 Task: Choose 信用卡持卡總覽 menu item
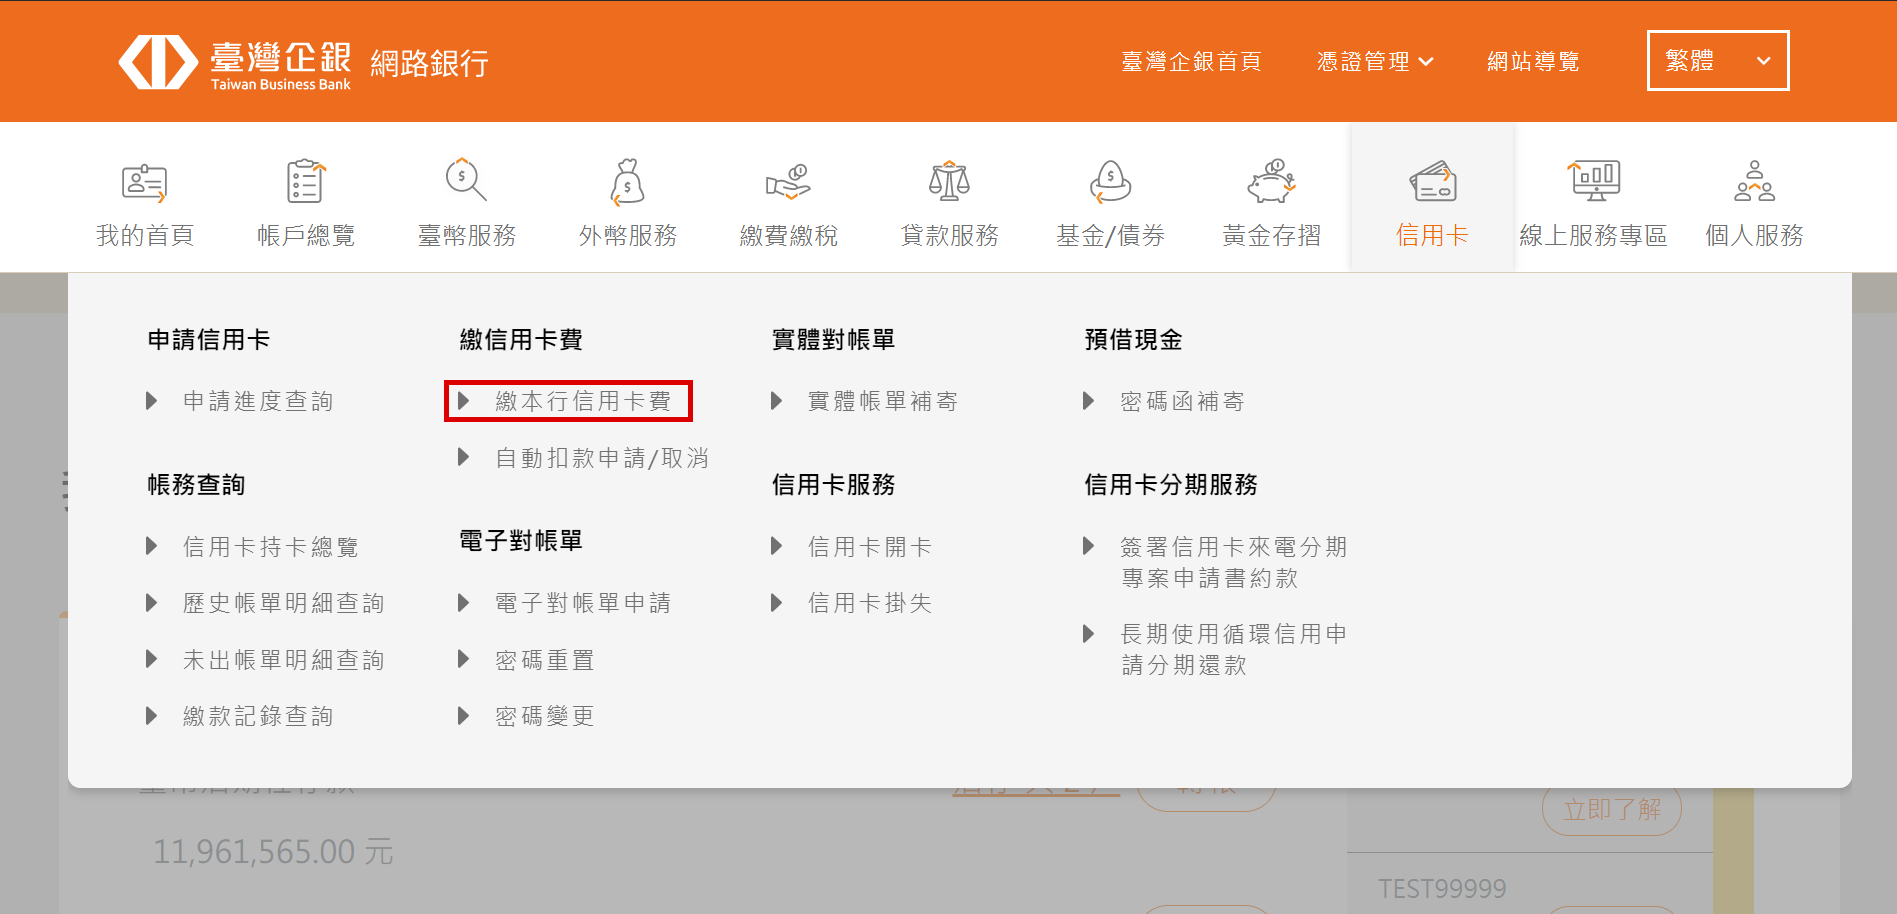[x=270, y=547]
